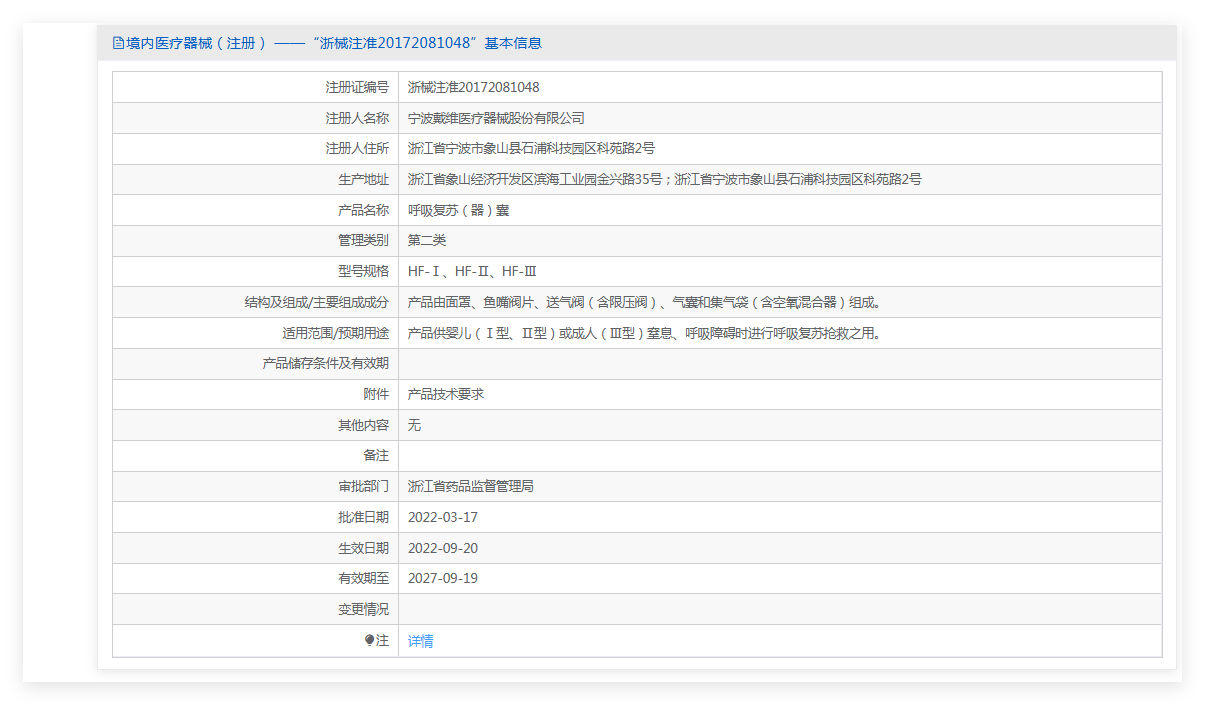Click the 管理类别 label

pos(364,240)
